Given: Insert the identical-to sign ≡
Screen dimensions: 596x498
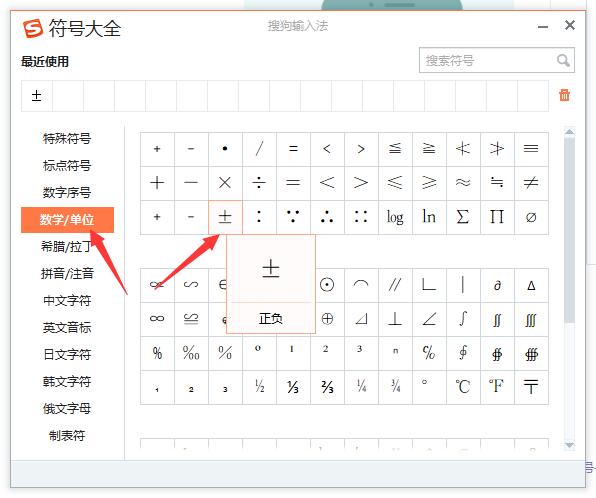Looking at the screenshot, I should click(x=531, y=149).
